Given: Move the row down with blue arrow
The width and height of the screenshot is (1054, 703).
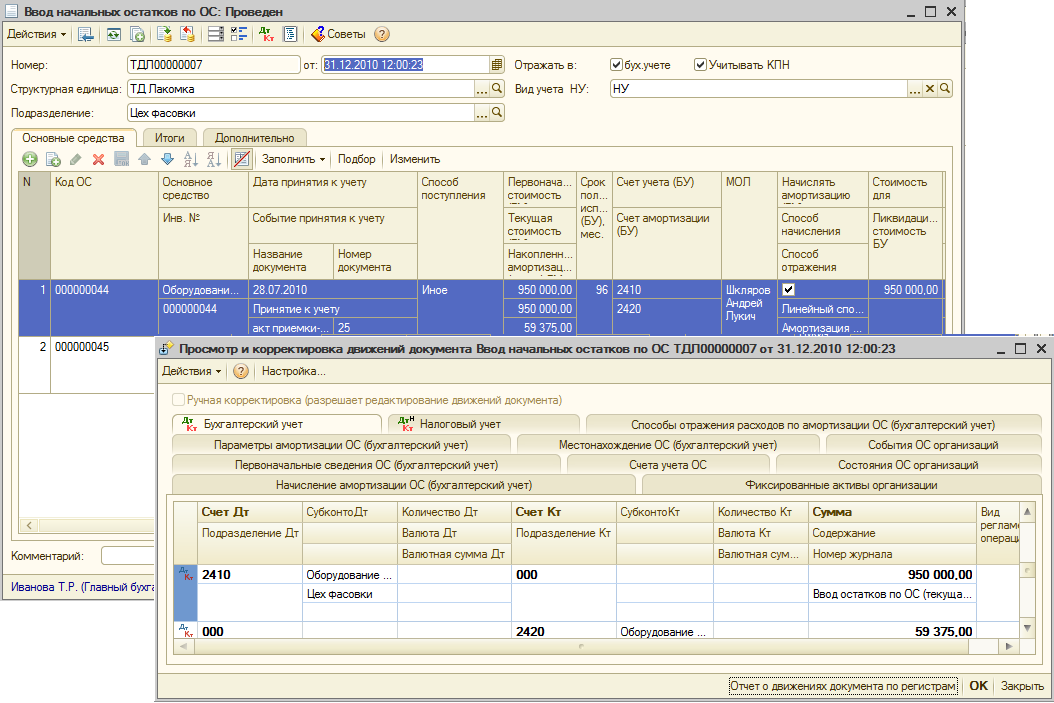Looking at the screenshot, I should (x=167, y=159).
